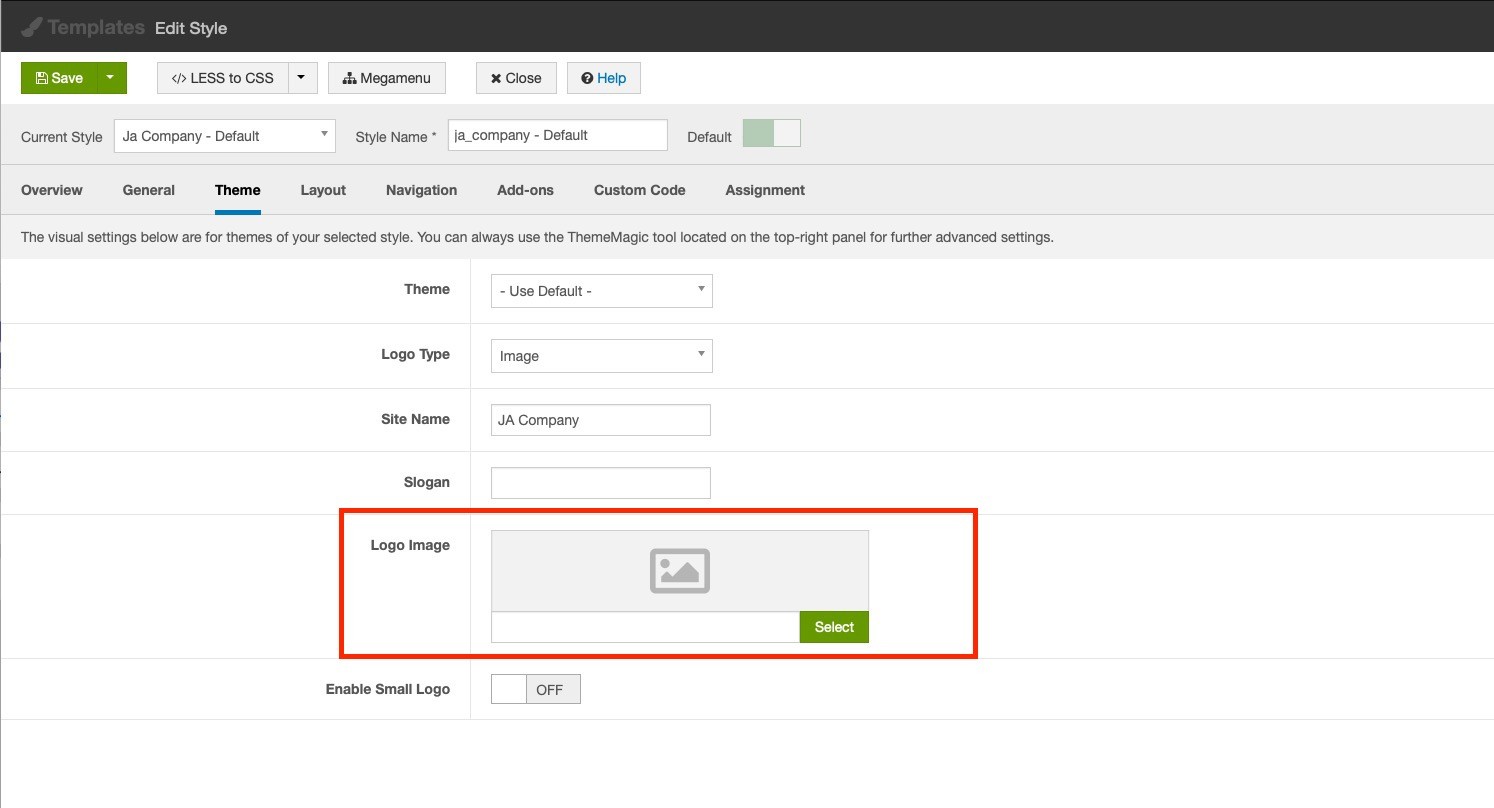This screenshot has width=1494, height=808.
Task: Expand the LESS to CSS dropdown arrow
Action: click(x=302, y=78)
